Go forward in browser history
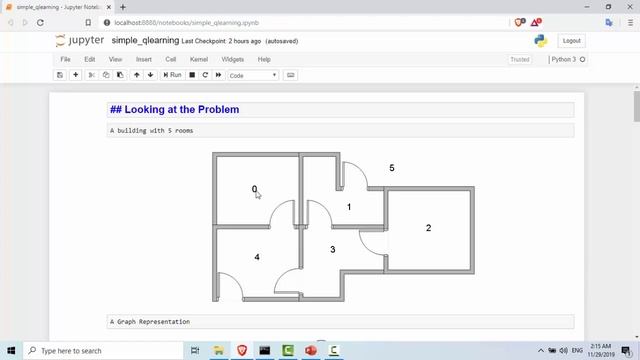Image resolution: width=640 pixels, height=360 pixels. (25, 23)
